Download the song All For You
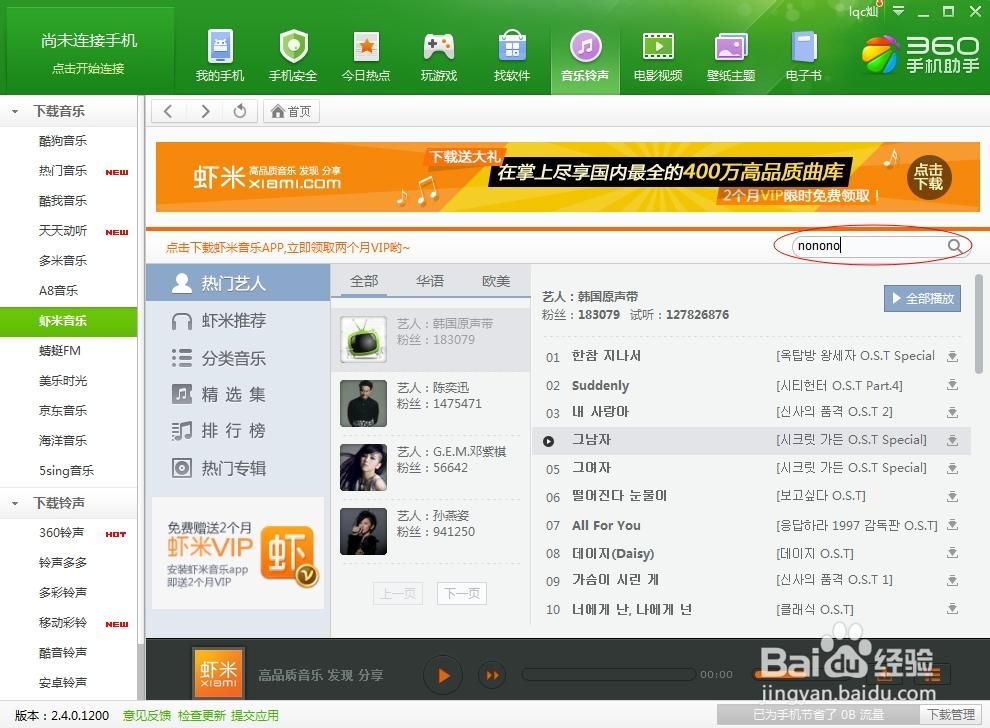 953,525
